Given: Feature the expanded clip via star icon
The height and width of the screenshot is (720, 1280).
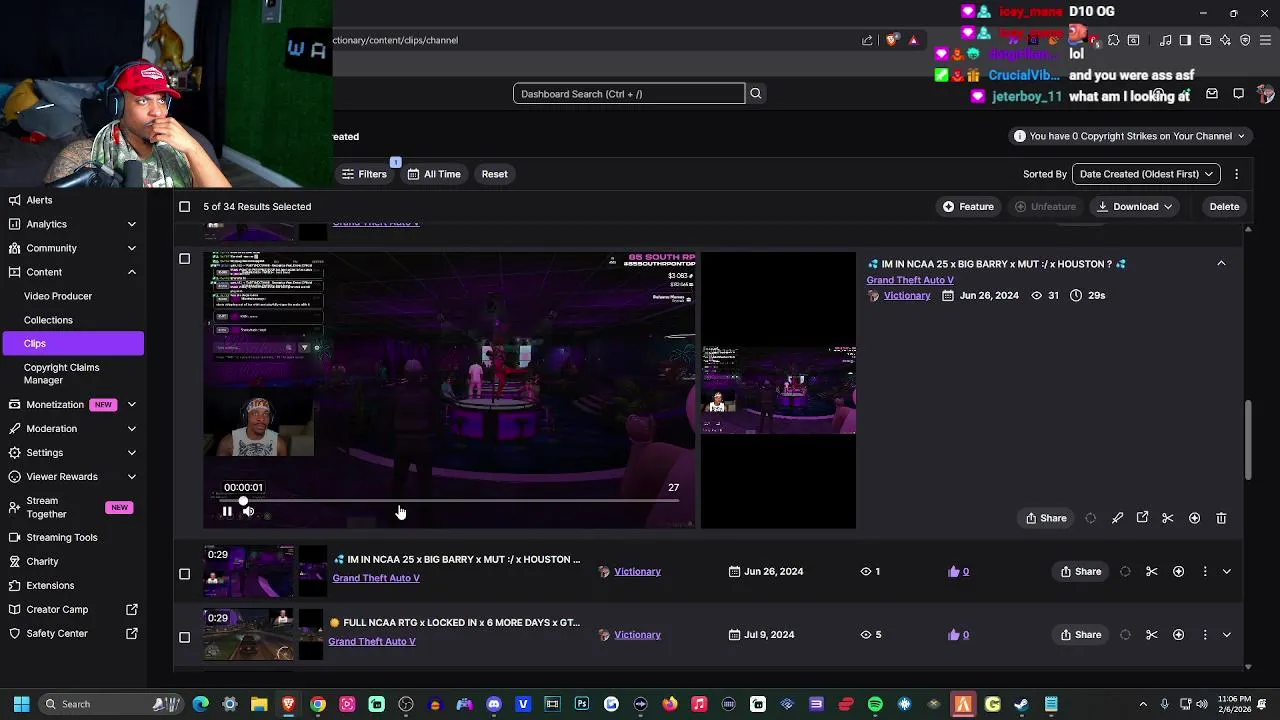Looking at the screenshot, I should coord(1194,518).
